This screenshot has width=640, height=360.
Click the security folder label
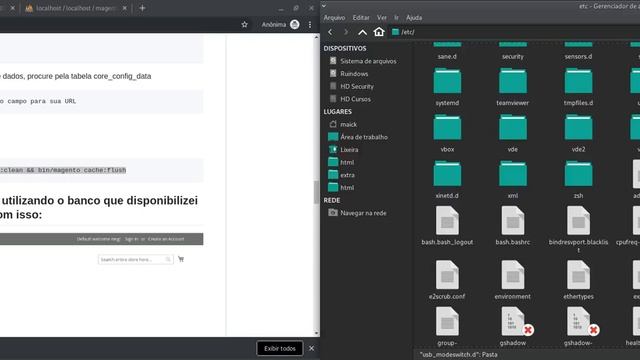coord(513,56)
